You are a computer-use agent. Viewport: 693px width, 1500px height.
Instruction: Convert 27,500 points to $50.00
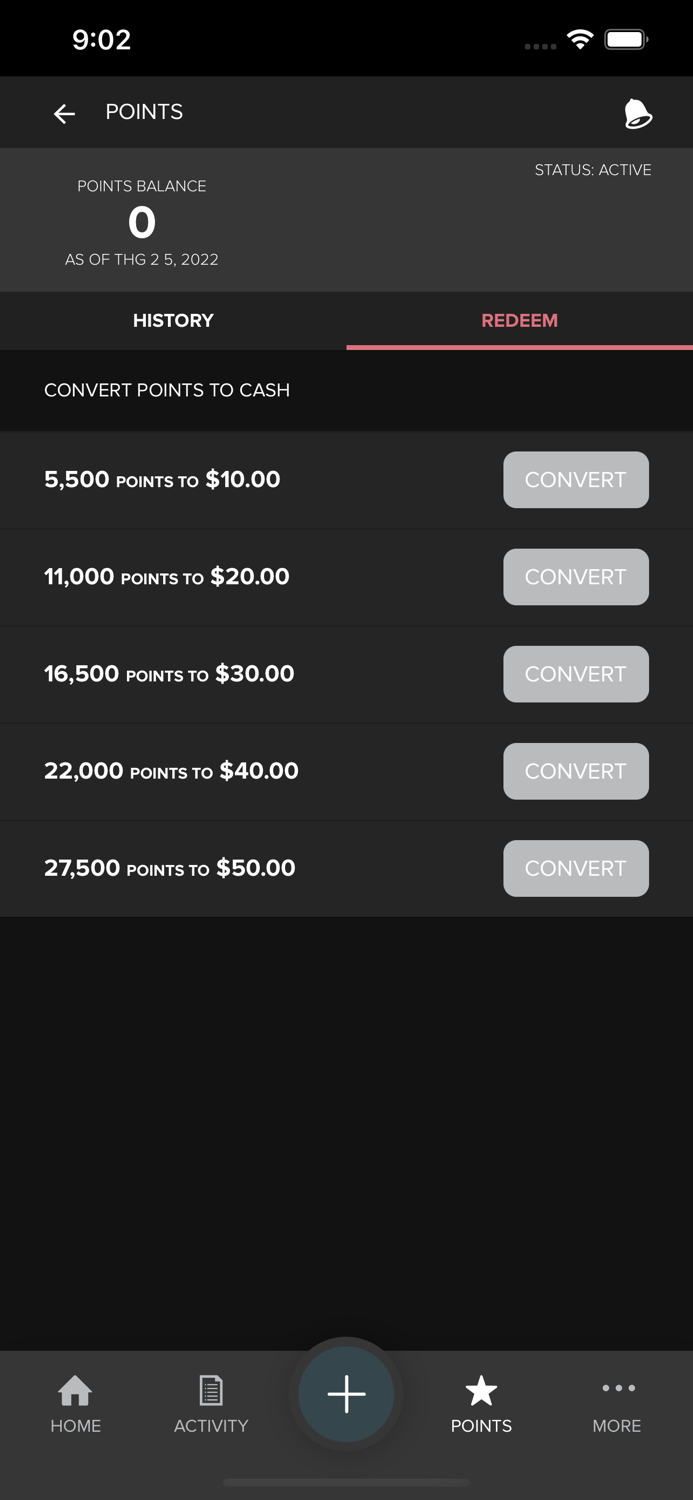pyautogui.click(x=576, y=868)
